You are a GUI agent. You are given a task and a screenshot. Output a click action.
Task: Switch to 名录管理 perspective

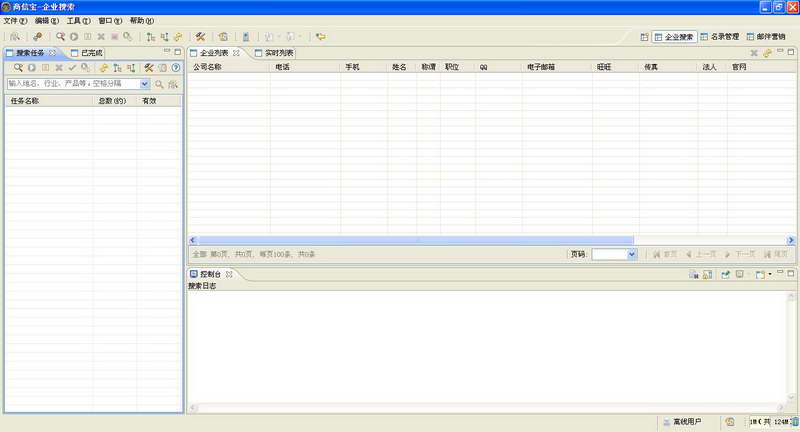(x=720, y=37)
